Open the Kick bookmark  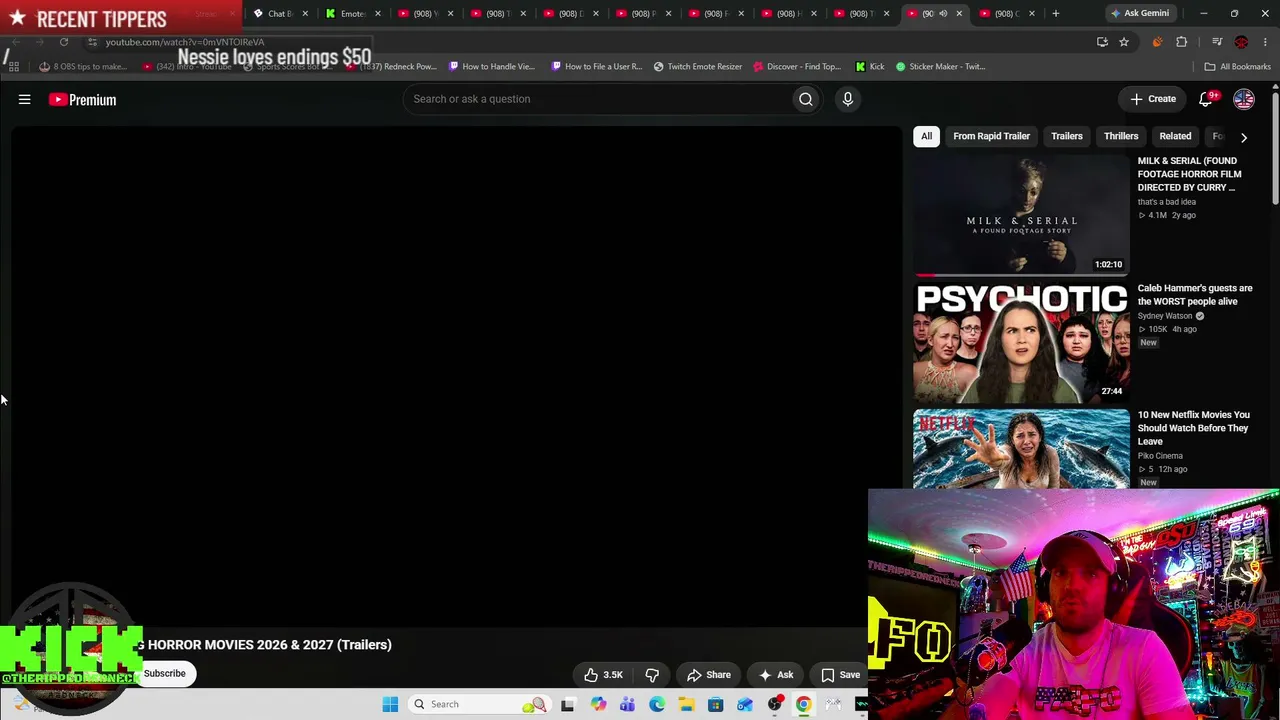pyautogui.click(x=870, y=67)
